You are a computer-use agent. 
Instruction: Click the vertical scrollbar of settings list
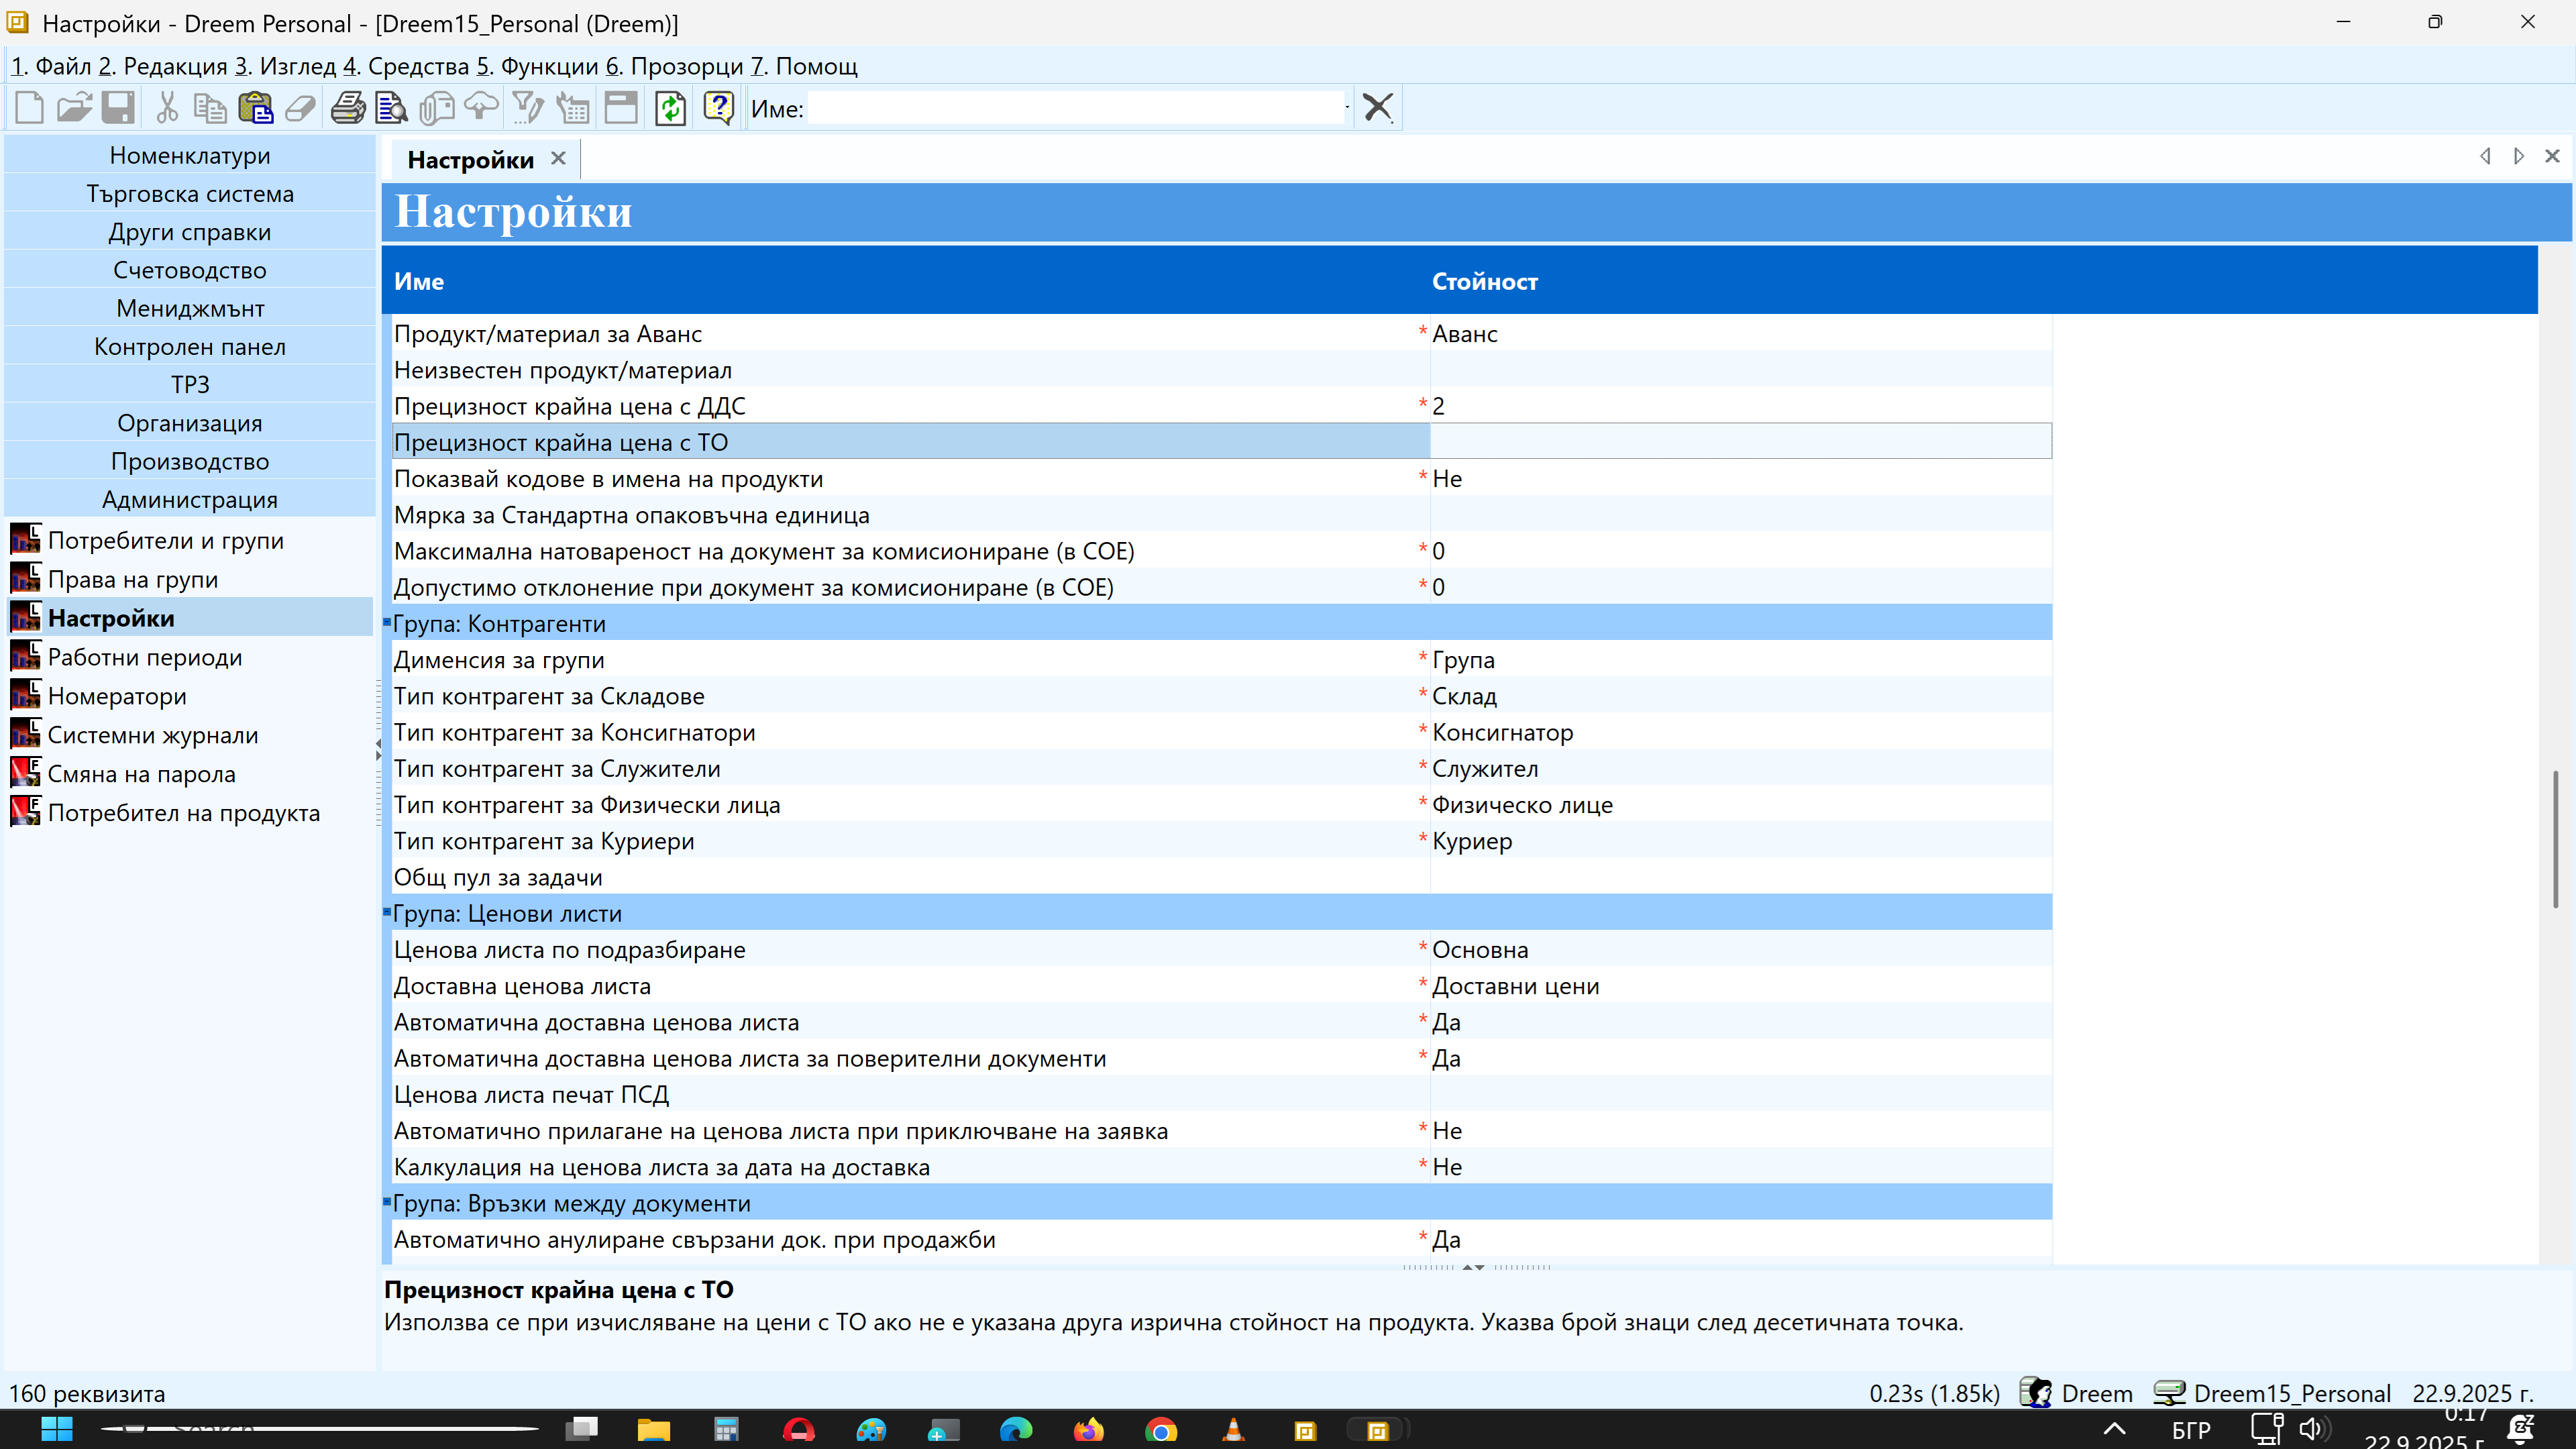(2555, 840)
